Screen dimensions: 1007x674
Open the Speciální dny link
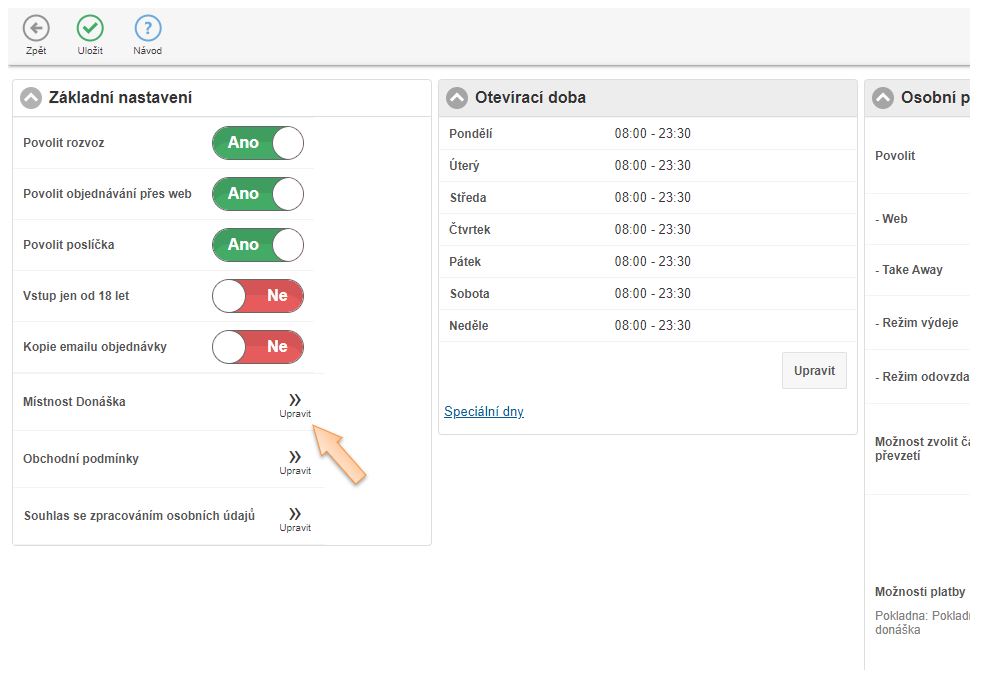pos(484,412)
